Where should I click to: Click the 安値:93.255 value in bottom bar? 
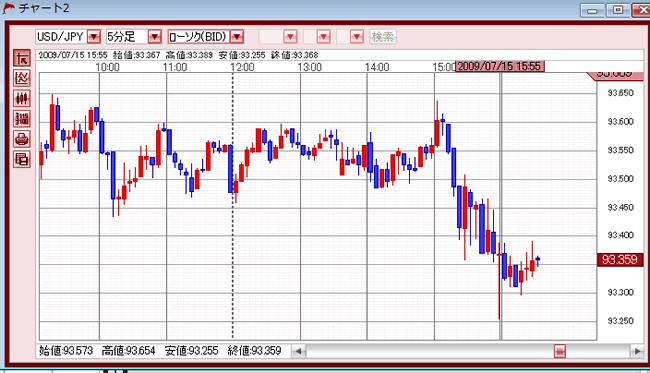click(192, 351)
